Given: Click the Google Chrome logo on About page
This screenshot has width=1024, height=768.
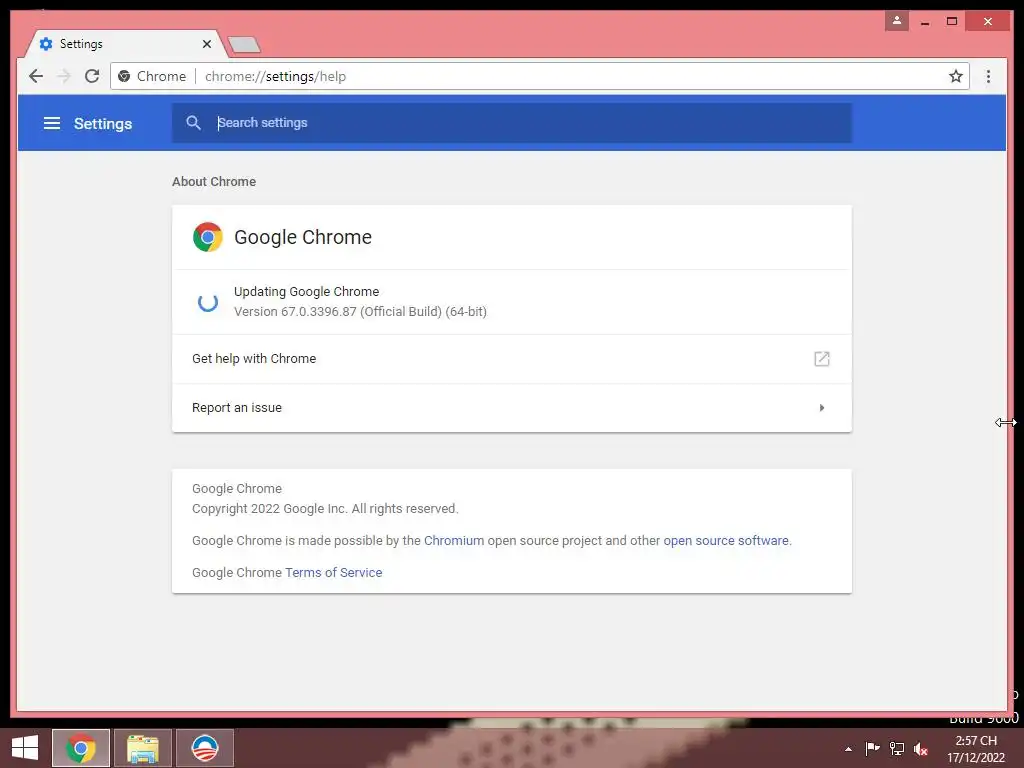Looking at the screenshot, I should tap(208, 237).
